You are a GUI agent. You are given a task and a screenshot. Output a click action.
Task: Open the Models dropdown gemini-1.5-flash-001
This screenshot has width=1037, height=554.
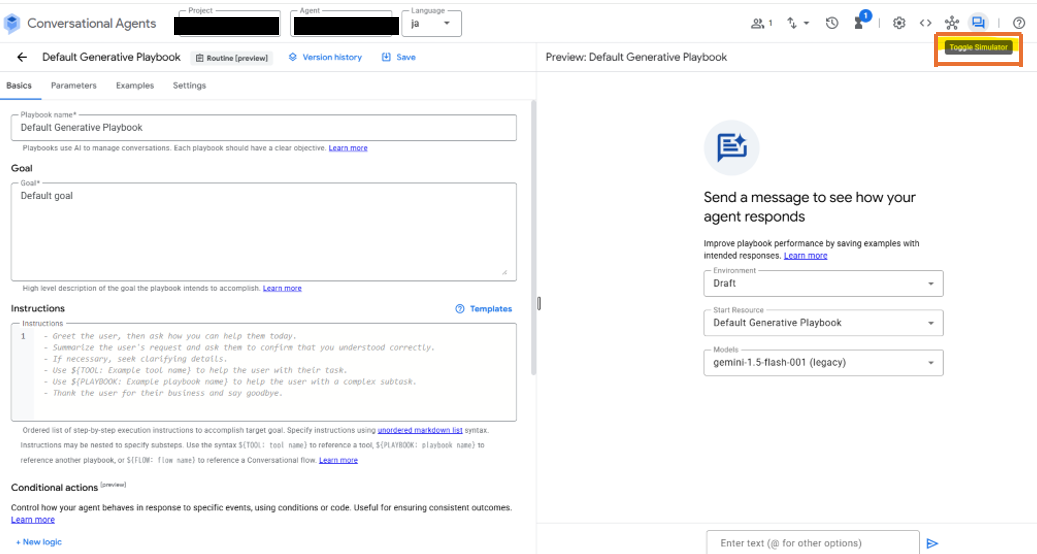pos(823,362)
